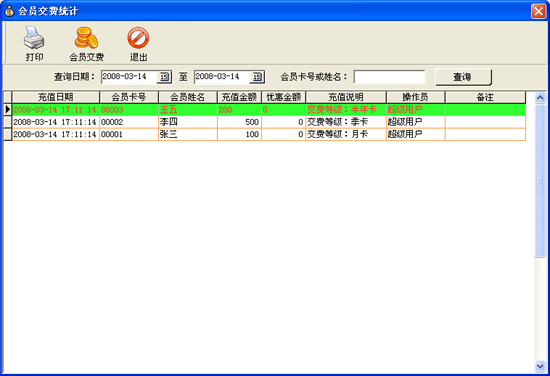The width and height of the screenshot is (550, 376).
Task: Click 交费等级：月卡 cell
Action: click(346, 134)
